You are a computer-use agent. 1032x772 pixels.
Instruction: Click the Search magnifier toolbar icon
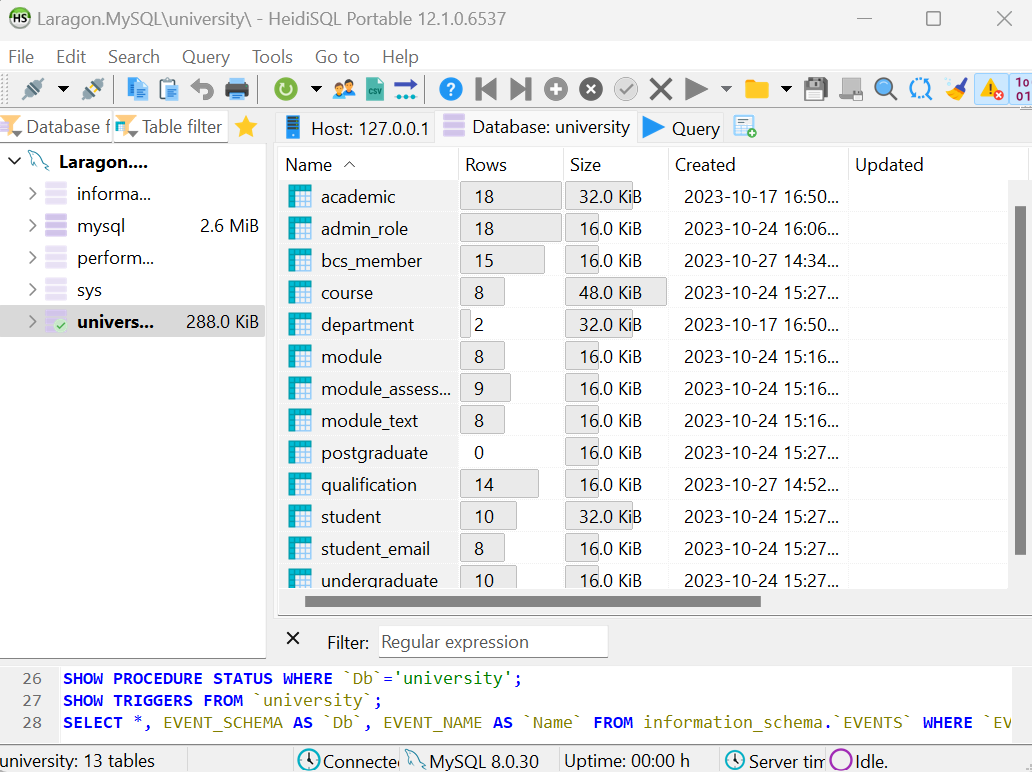pos(885,88)
